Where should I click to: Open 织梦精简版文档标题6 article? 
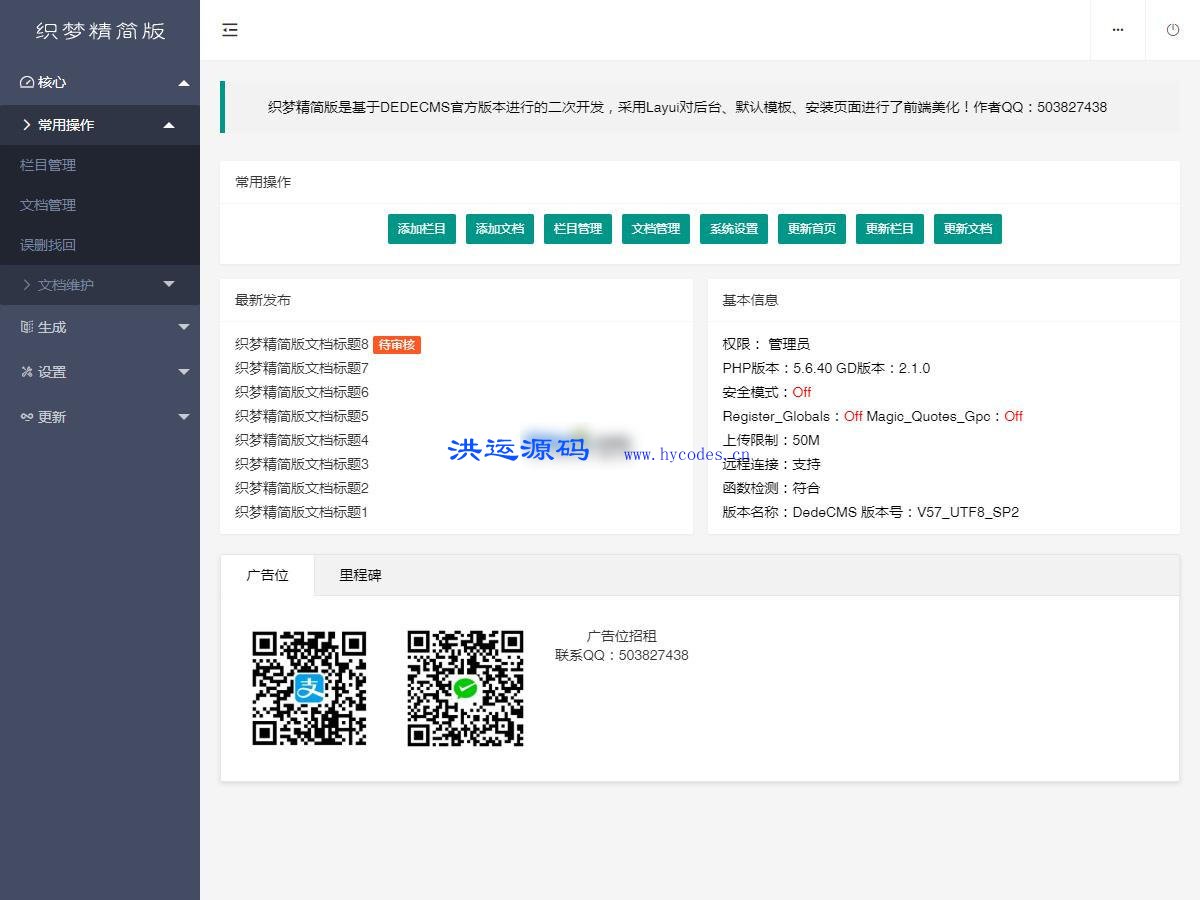(x=302, y=392)
